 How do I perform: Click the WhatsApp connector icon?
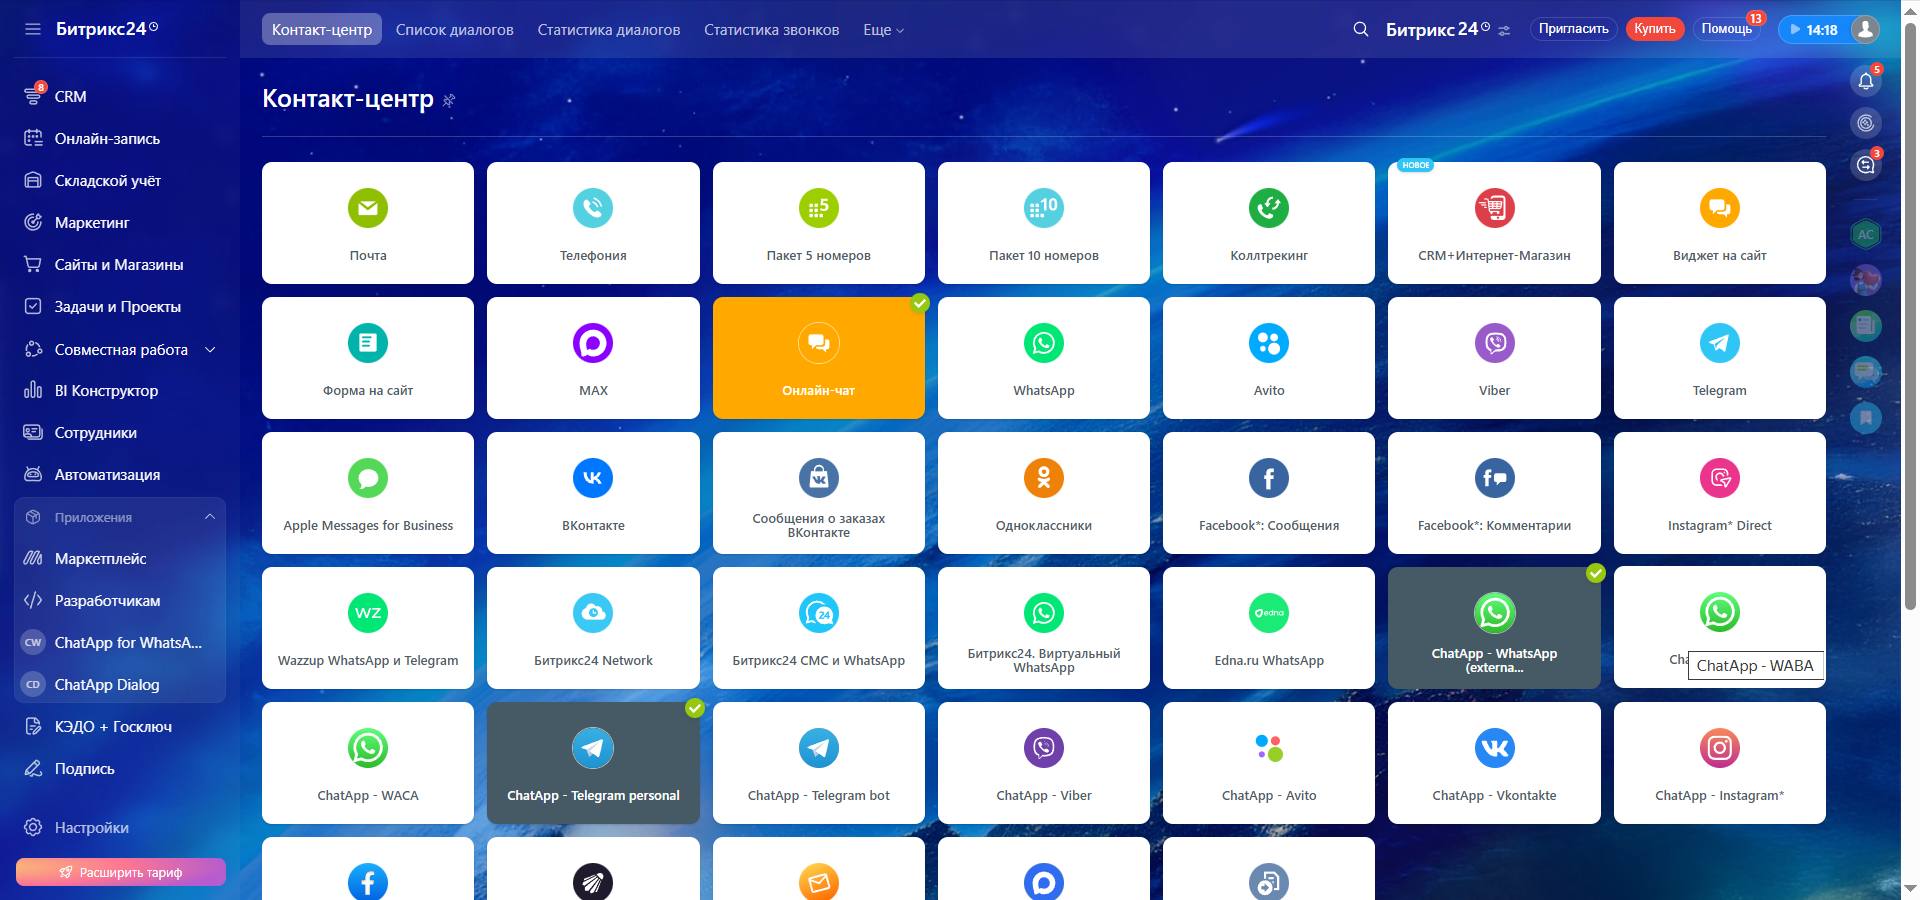(1043, 343)
